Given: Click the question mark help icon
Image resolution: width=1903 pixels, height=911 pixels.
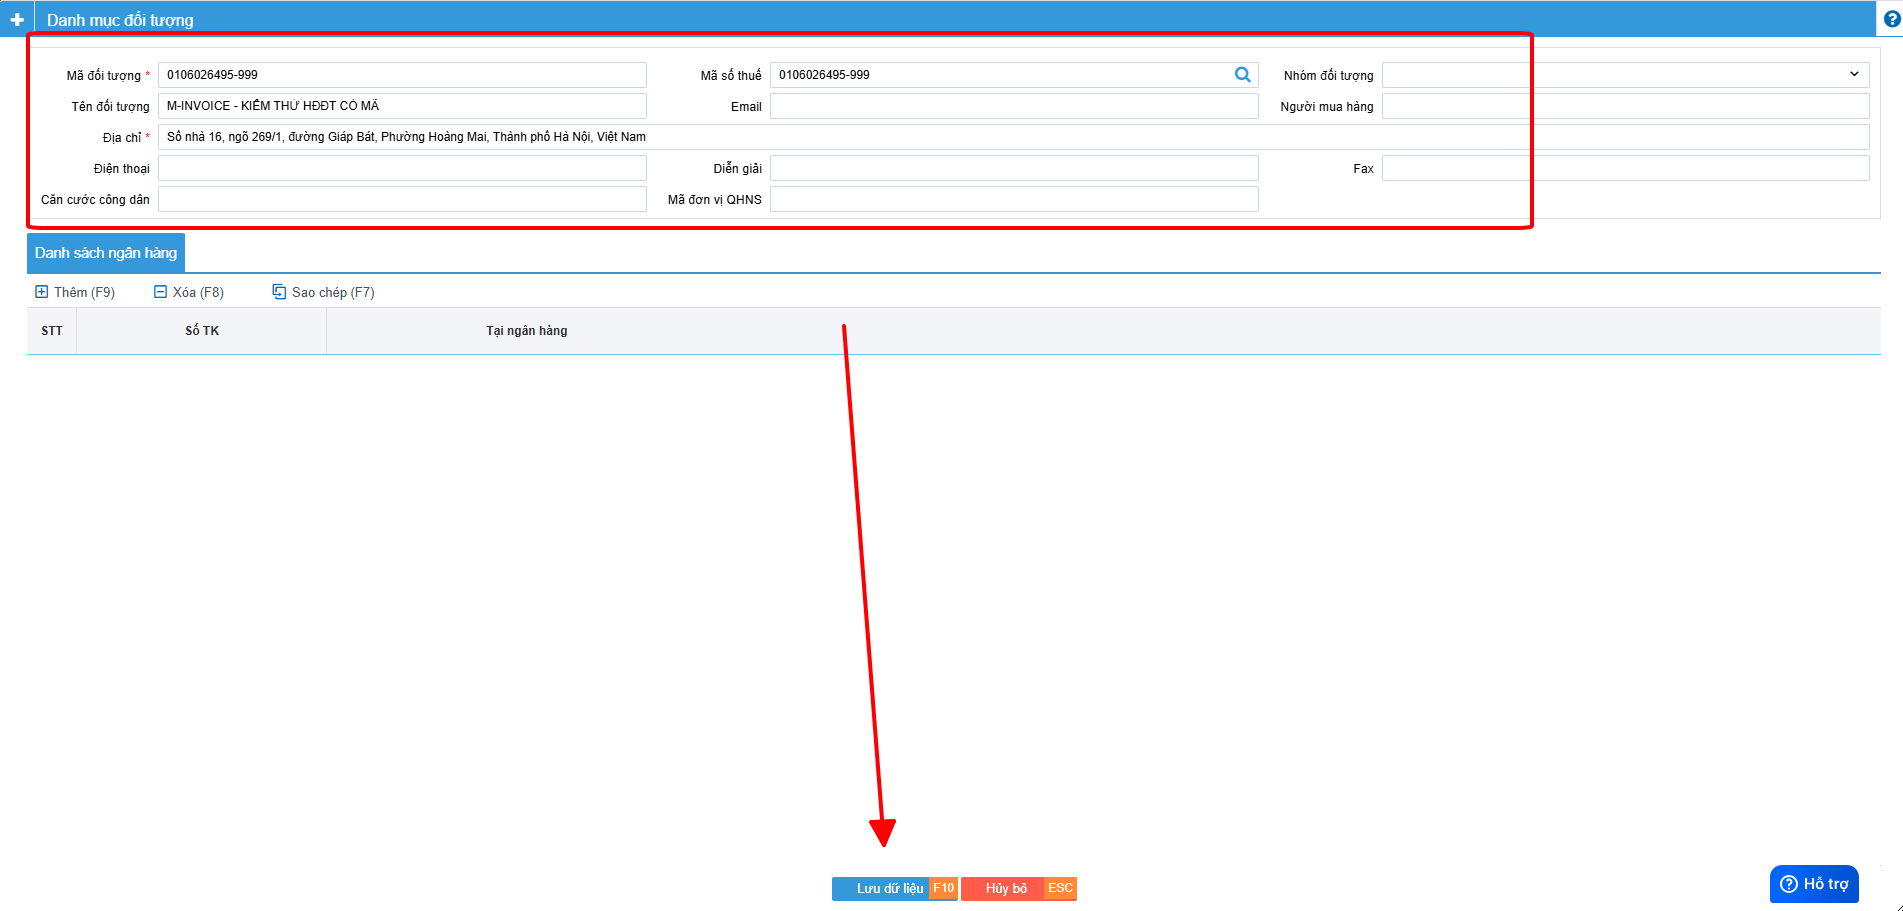Looking at the screenshot, I should tap(1891, 19).
